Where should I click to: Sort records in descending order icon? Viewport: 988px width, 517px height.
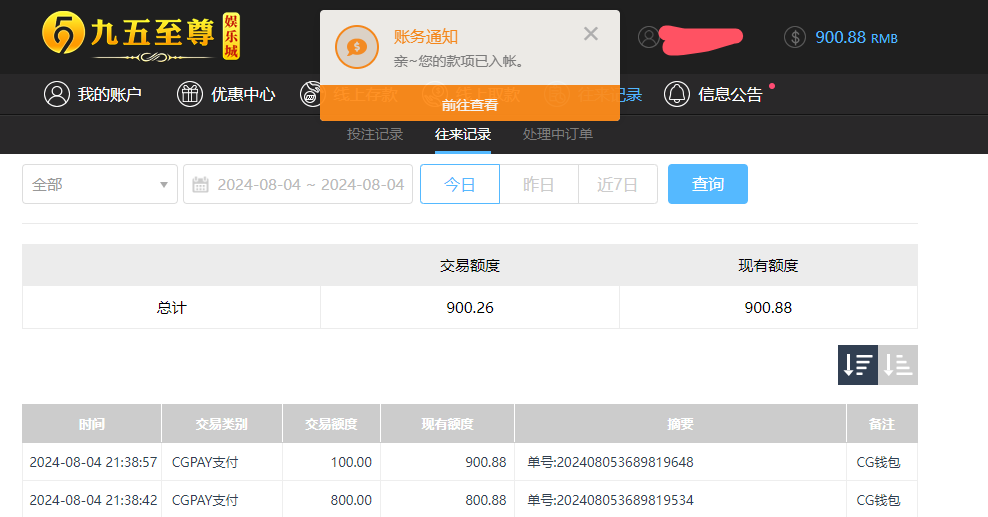(x=857, y=365)
